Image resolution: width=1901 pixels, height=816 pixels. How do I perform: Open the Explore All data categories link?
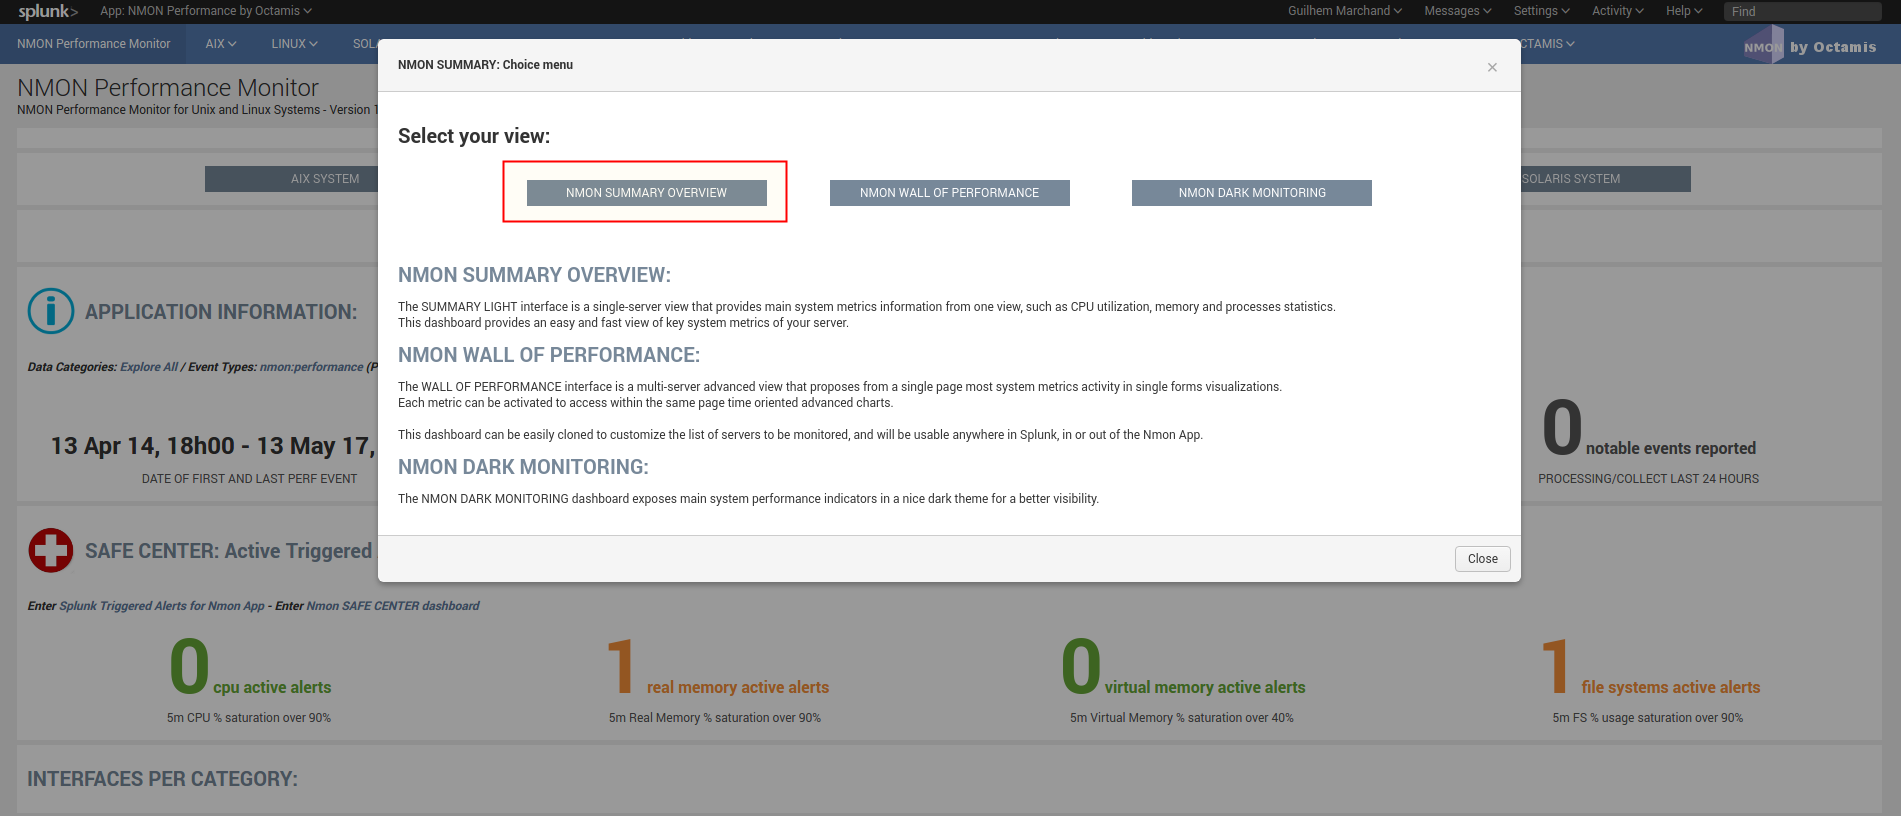click(x=149, y=367)
